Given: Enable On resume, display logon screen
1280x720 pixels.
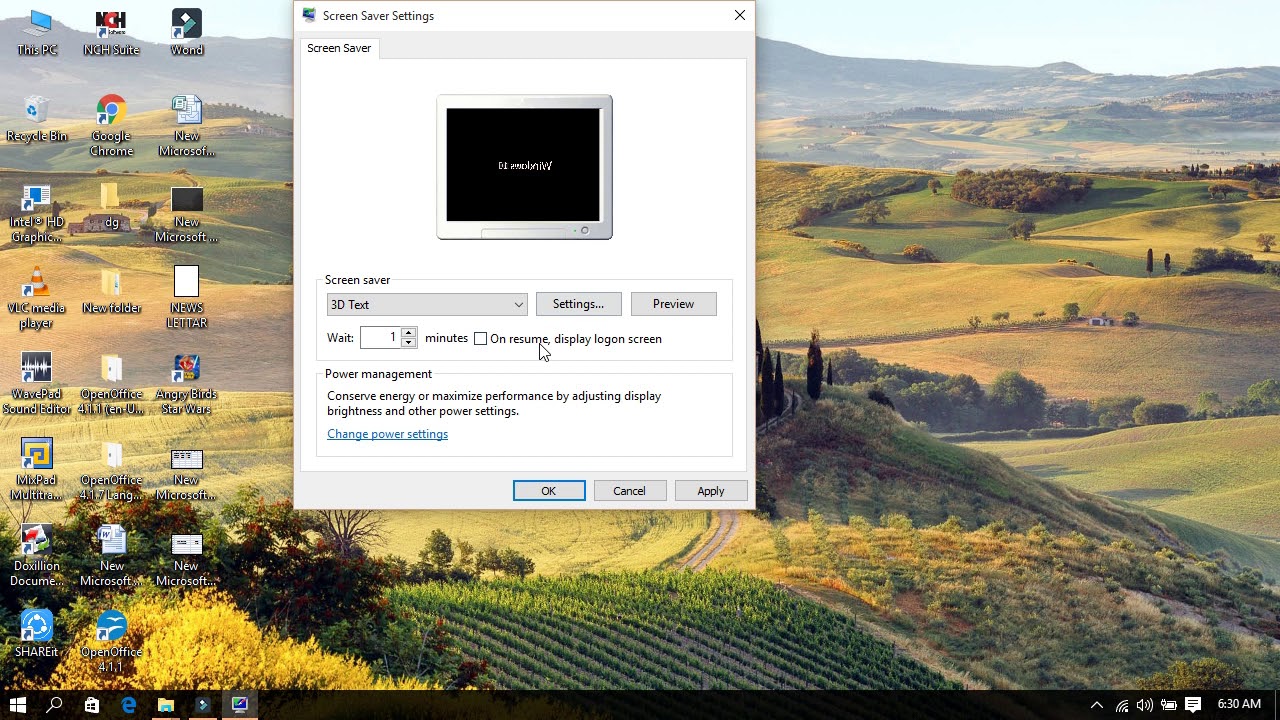Looking at the screenshot, I should (x=481, y=339).
